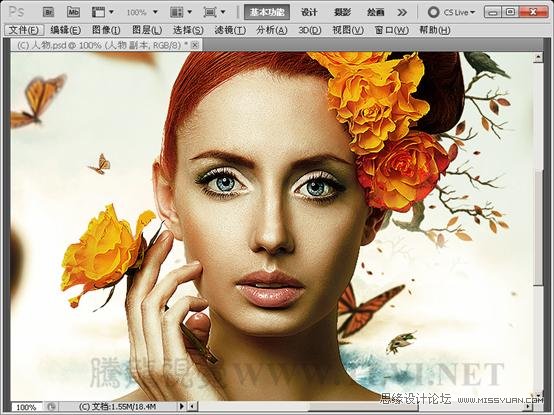Switch to the 摄影 workspace
Image resolution: width=554 pixels, height=415 pixels.
(x=342, y=12)
